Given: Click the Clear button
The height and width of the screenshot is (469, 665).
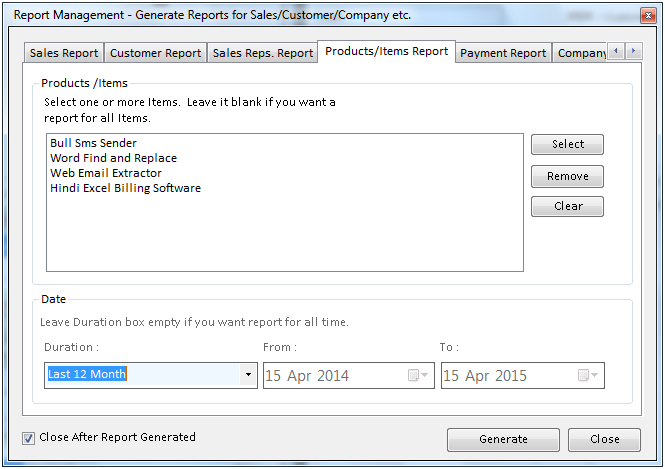Looking at the screenshot, I should point(567,206).
